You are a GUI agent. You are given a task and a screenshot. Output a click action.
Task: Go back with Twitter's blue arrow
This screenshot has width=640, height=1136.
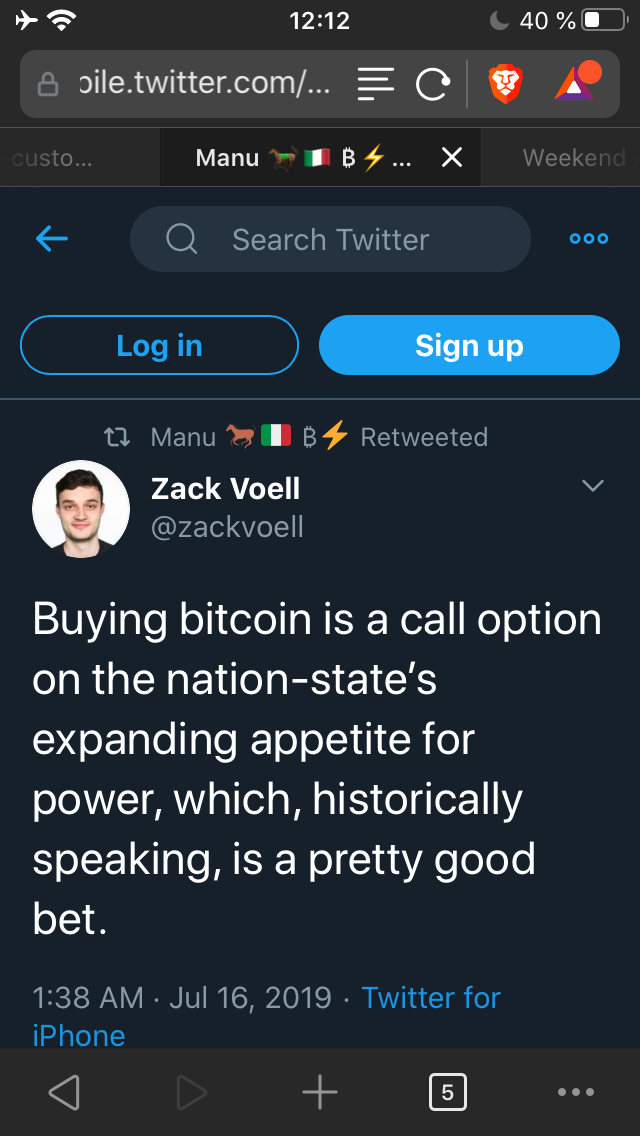tap(52, 239)
